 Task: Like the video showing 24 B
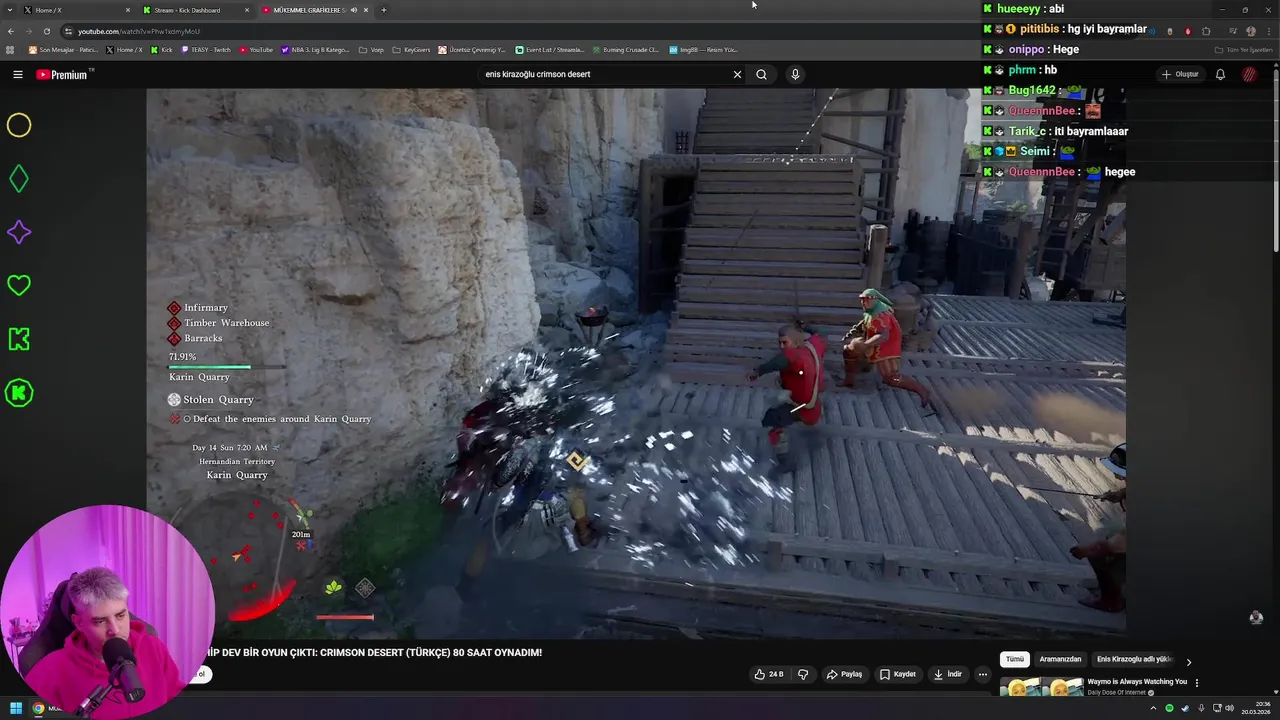pyautogui.click(x=769, y=674)
